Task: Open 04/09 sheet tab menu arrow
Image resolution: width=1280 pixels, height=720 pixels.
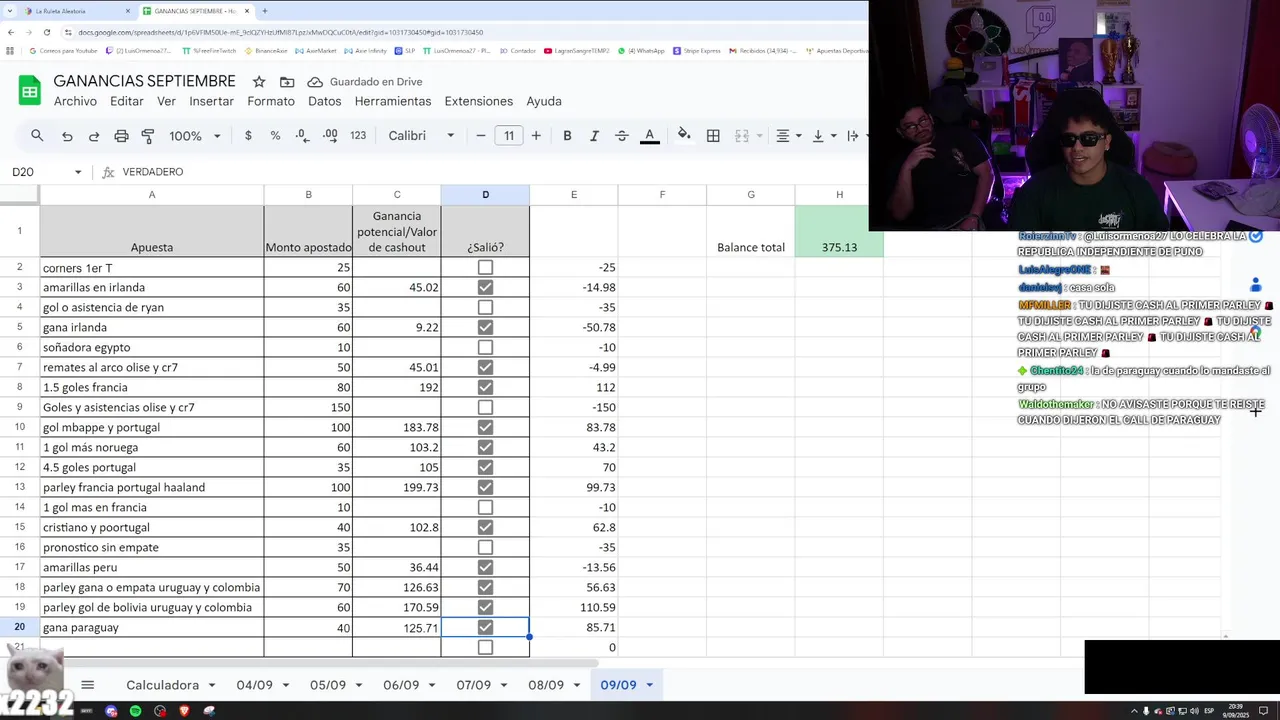Action: [x=286, y=685]
